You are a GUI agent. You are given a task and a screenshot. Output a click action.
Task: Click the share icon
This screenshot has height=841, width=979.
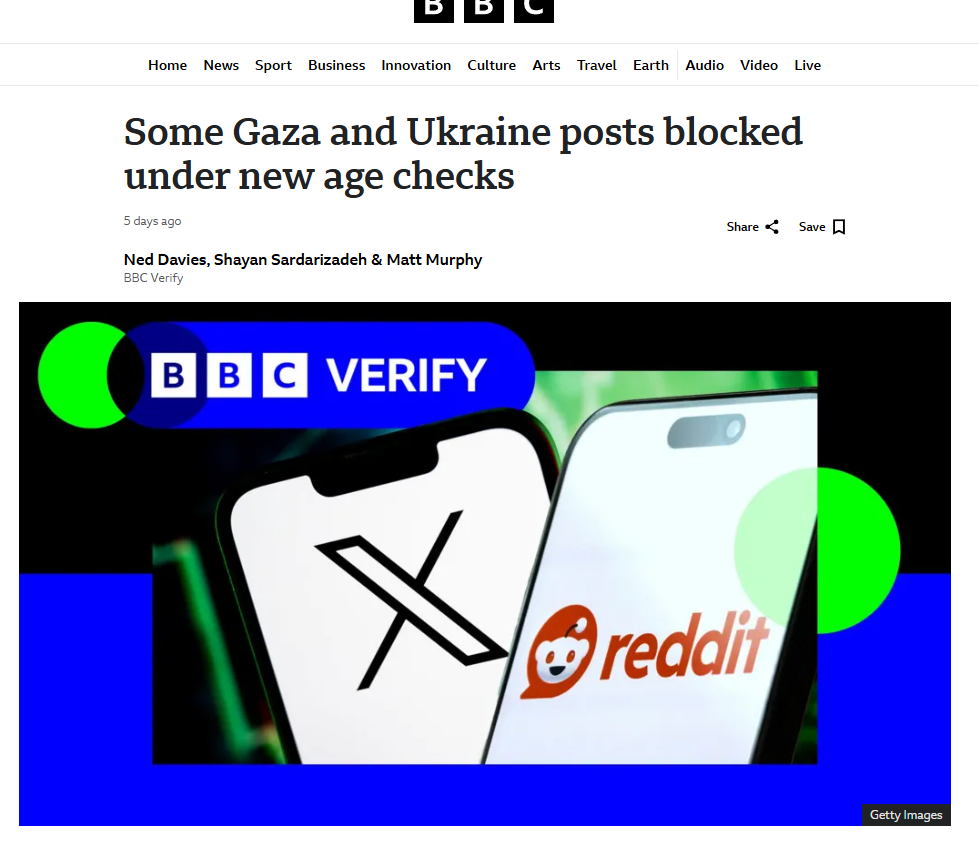[772, 227]
